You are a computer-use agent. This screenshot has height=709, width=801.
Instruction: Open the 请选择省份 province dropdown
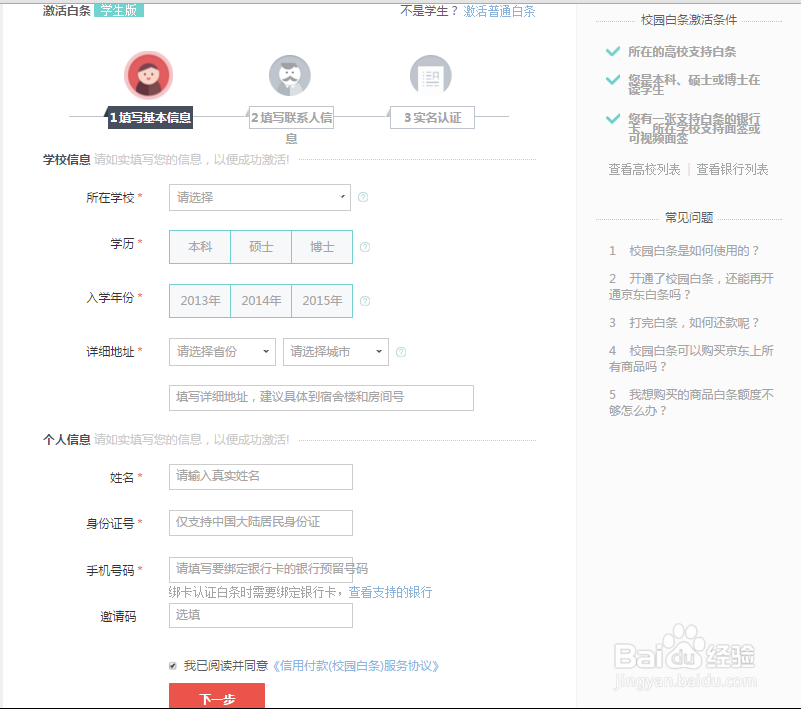(221, 352)
